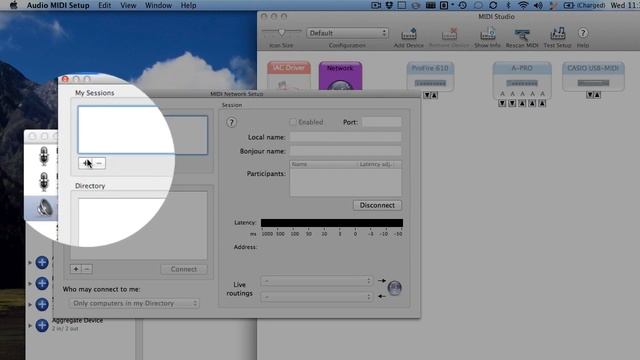Click the ProFire 610 down-arrow port
This screenshot has height=360, width=640.
click(427, 95)
